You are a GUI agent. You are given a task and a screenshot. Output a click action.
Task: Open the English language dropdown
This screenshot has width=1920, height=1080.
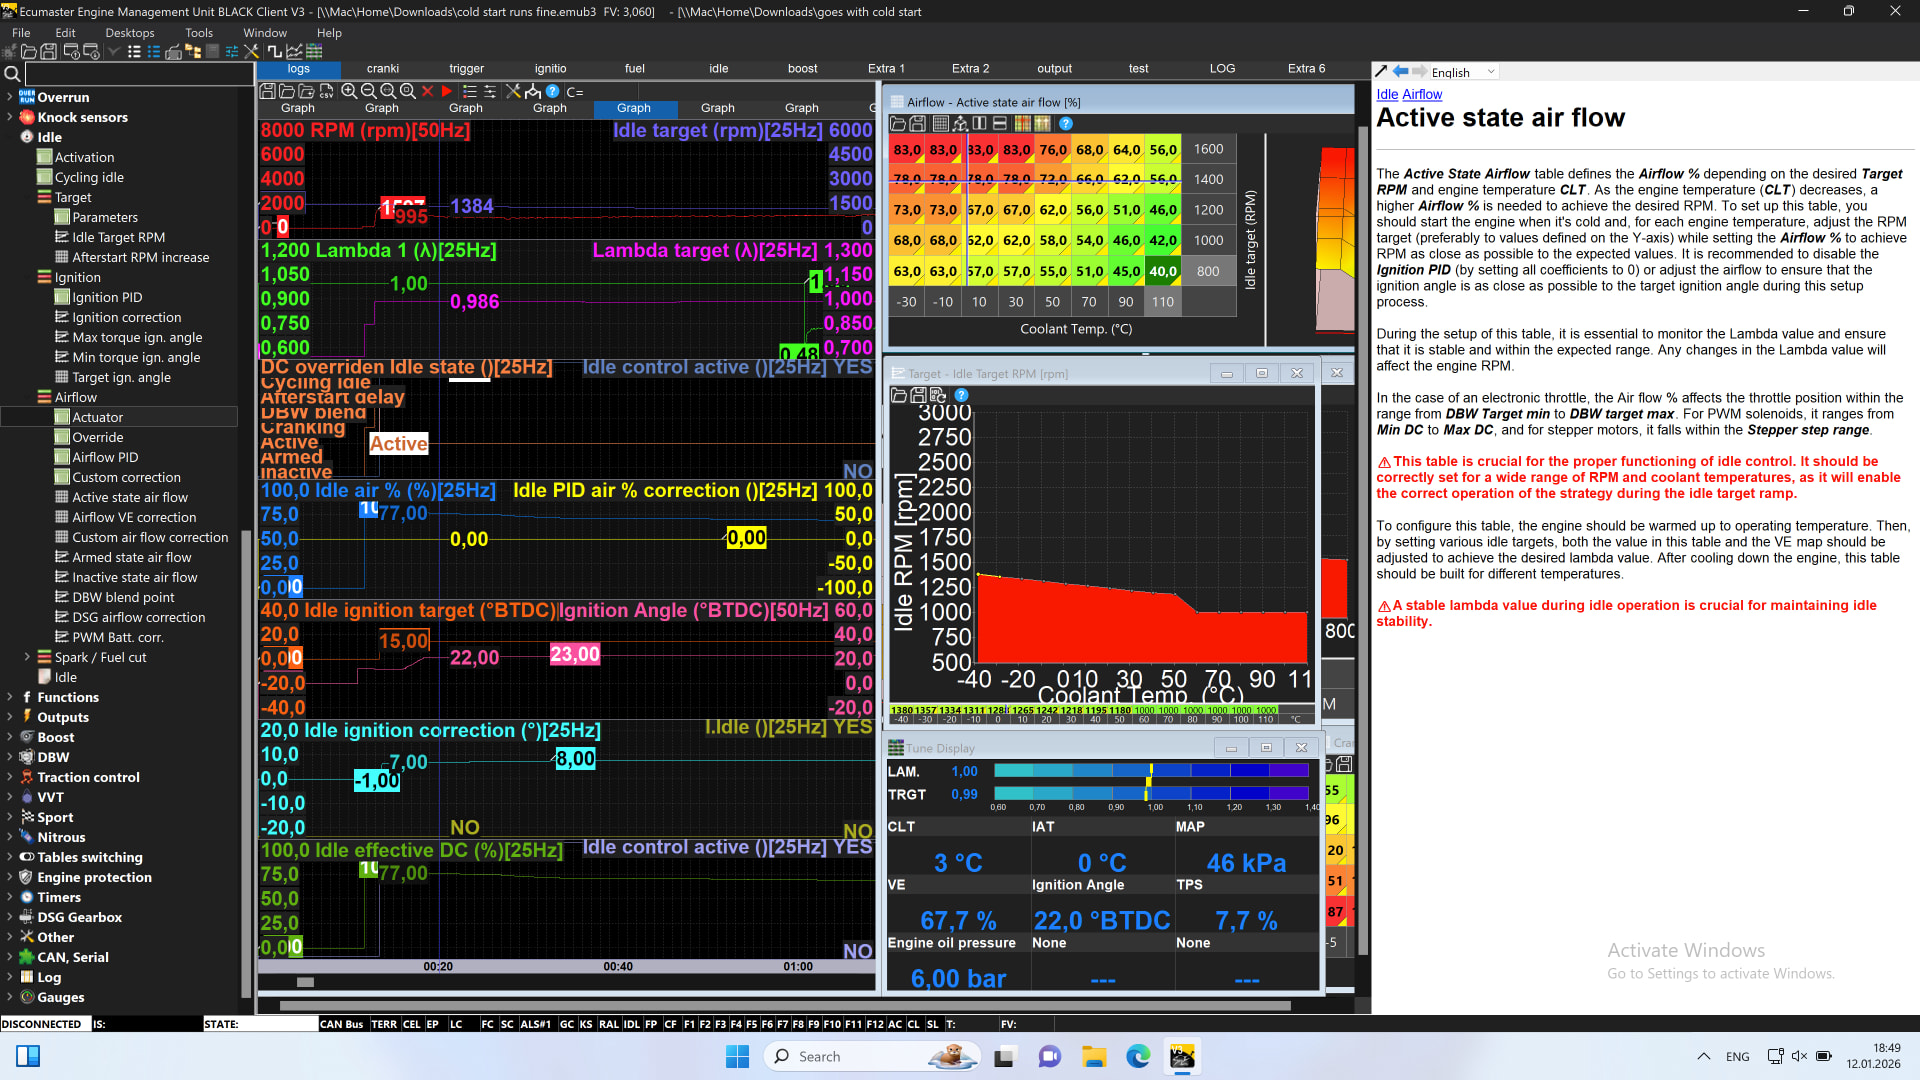point(1462,72)
